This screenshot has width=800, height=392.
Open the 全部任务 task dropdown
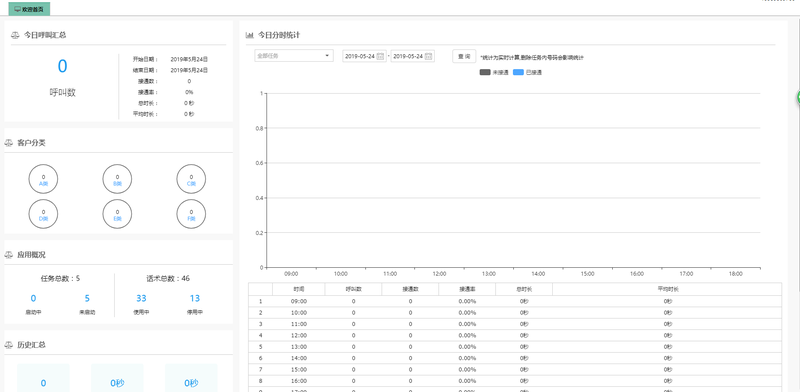pyautogui.click(x=294, y=56)
